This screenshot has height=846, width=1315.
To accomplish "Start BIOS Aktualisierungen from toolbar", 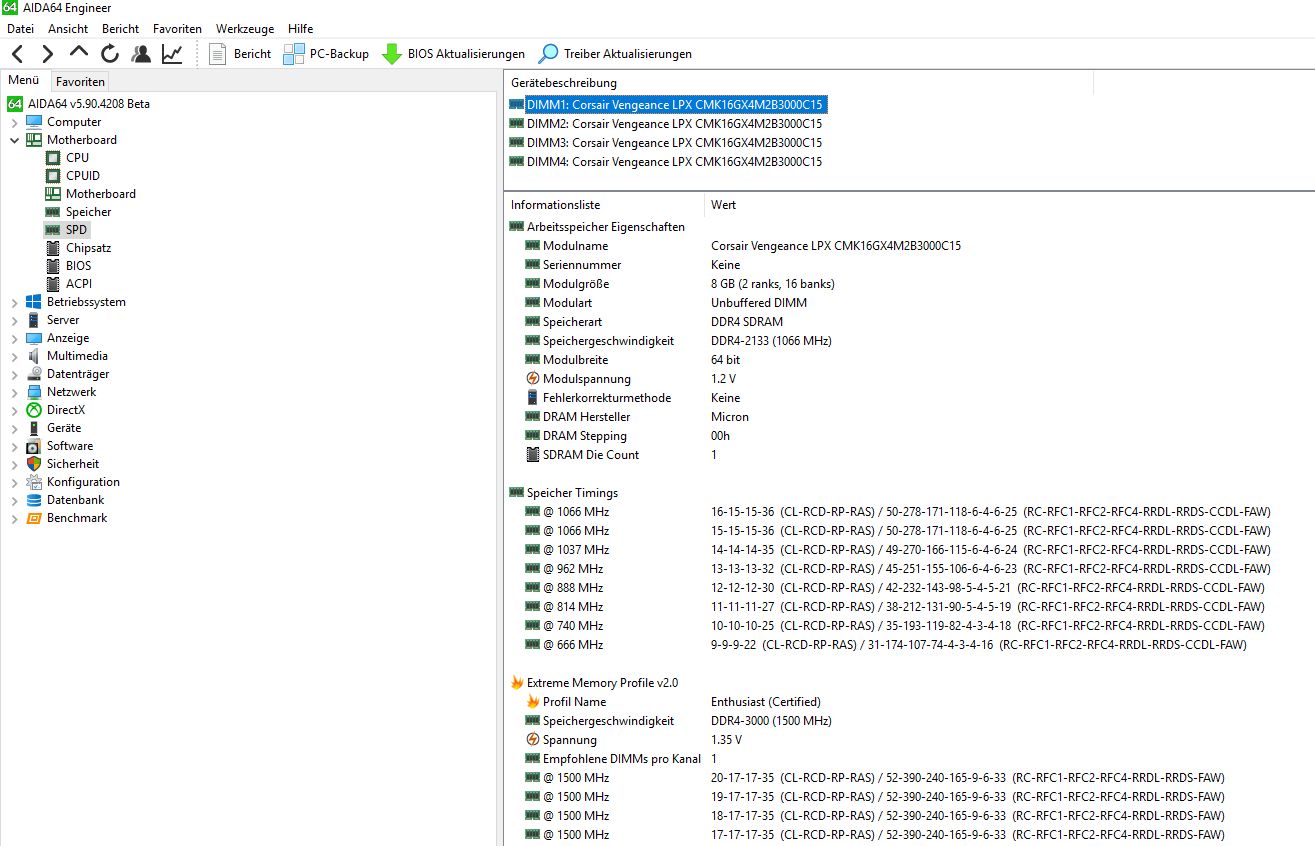I will 453,54.
